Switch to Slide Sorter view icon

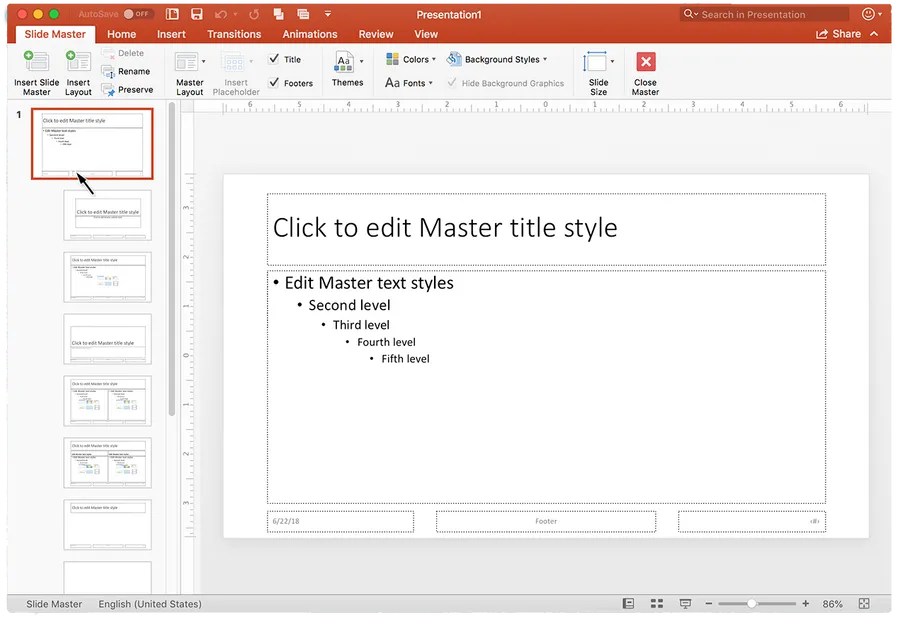[657, 603]
